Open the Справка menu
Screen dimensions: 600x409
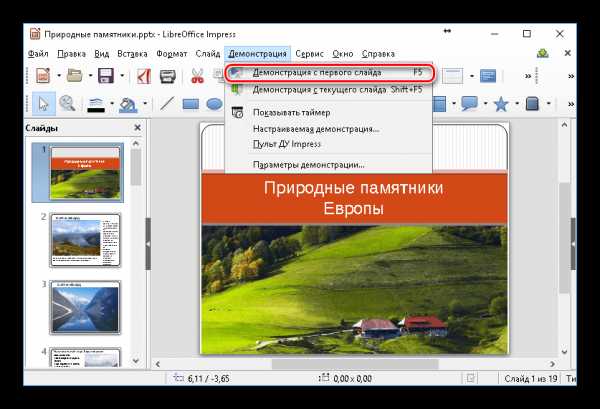[x=378, y=54]
